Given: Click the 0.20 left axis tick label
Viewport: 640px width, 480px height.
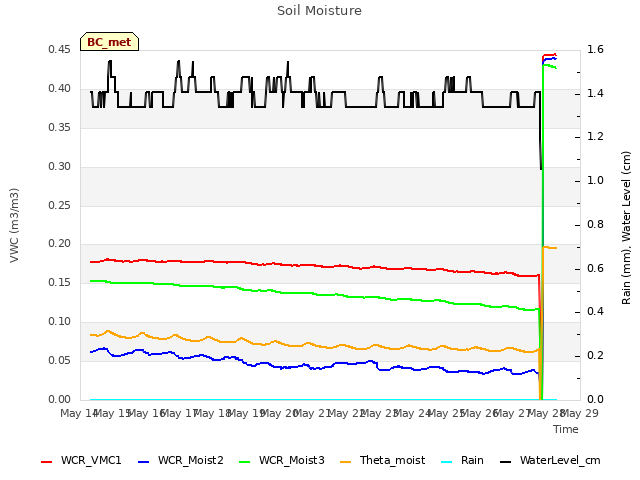Looking at the screenshot, I should click(x=59, y=244).
